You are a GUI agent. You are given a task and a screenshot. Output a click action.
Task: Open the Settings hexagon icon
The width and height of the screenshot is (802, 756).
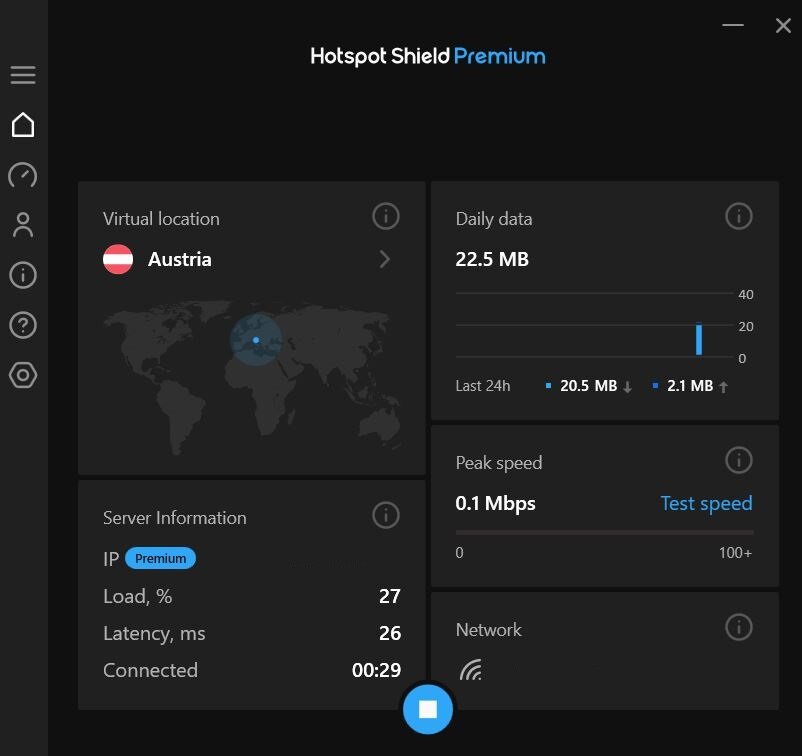(23, 375)
